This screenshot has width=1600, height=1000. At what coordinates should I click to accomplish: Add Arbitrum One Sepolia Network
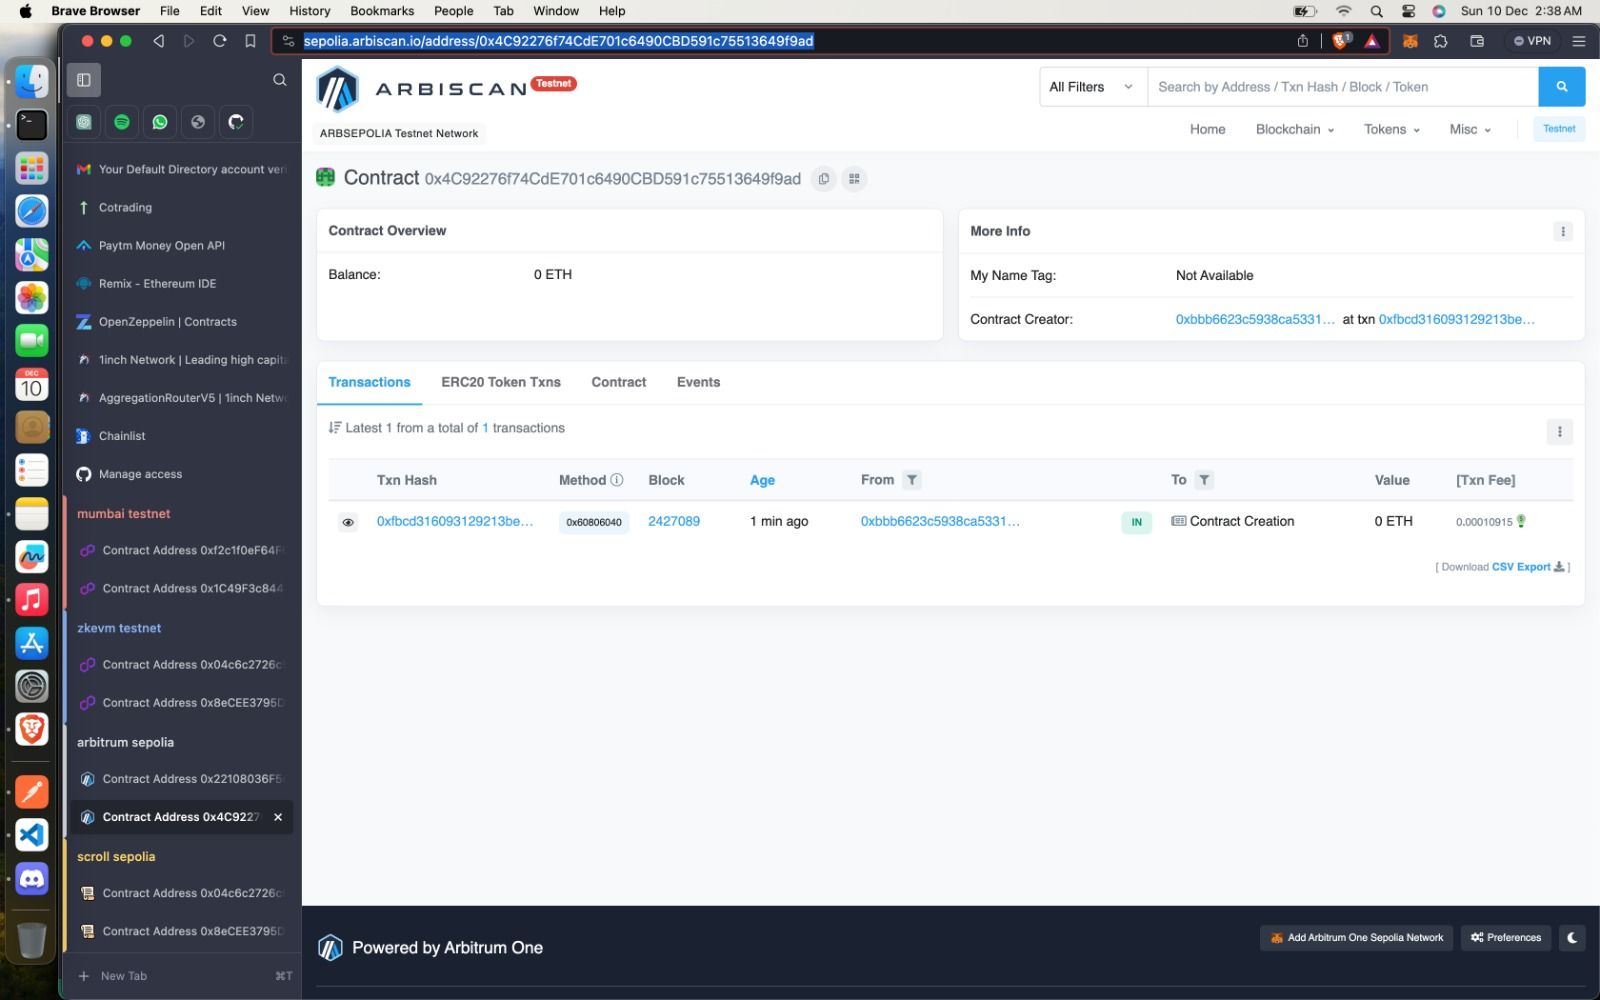(x=1356, y=938)
